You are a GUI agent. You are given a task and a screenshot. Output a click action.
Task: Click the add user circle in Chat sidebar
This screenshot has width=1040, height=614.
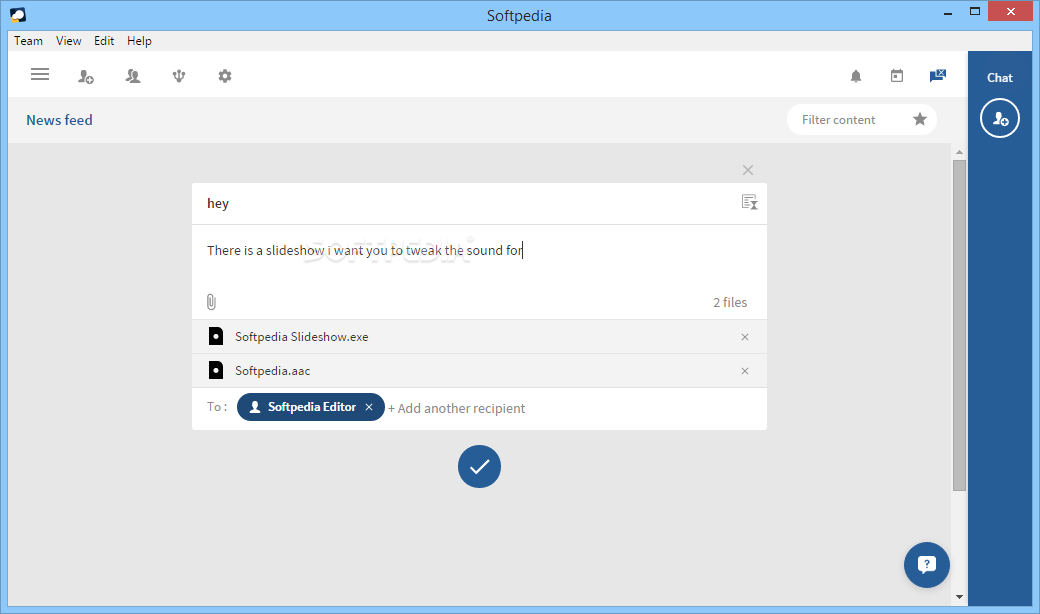point(1000,118)
